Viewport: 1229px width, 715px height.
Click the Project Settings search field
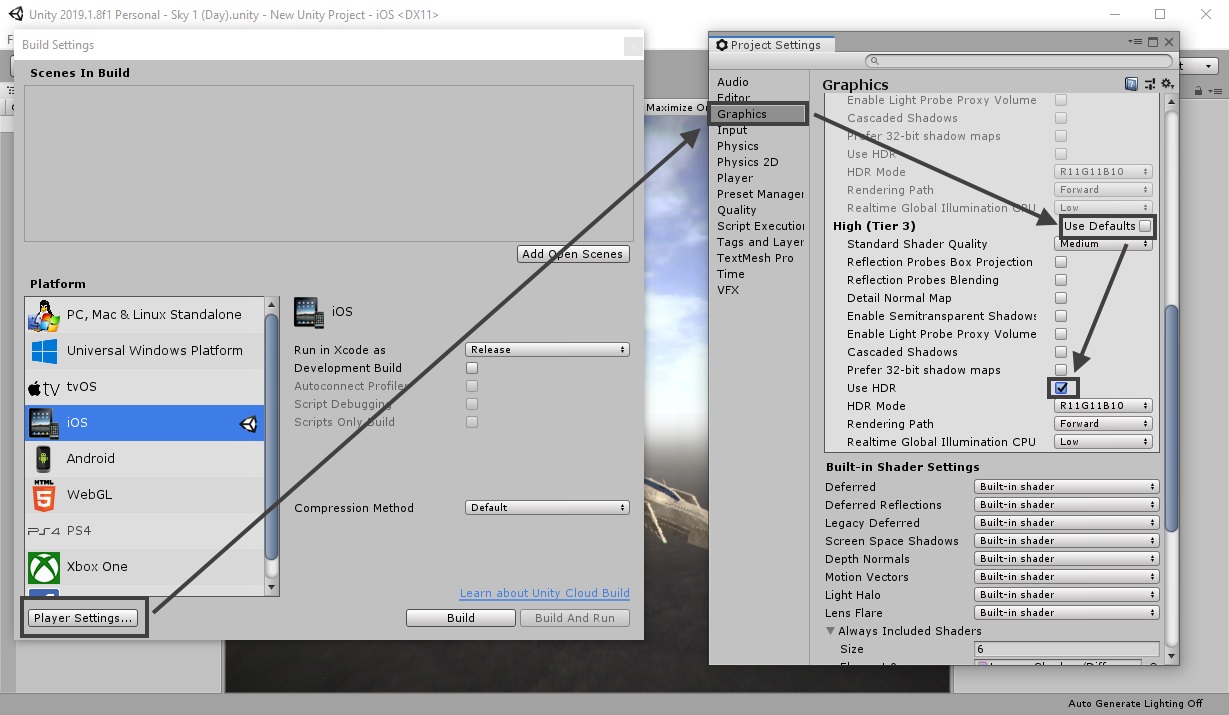click(x=1018, y=60)
